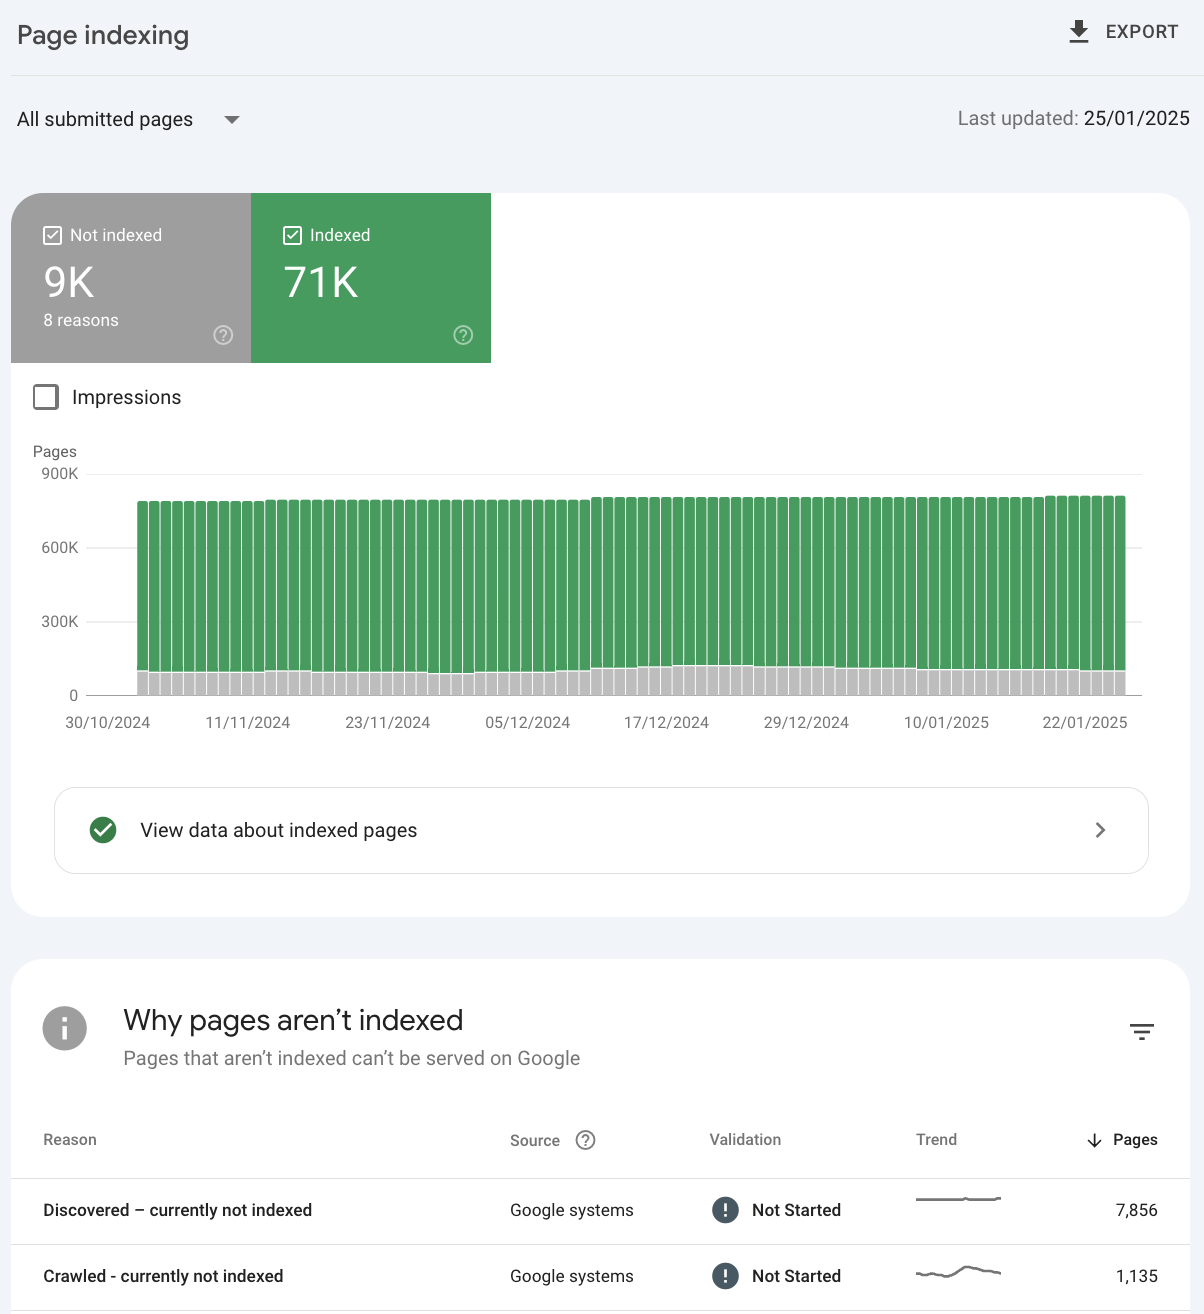1204x1314 pixels.
Task: Click trend sparkline for Crawled row
Action: [x=958, y=1272]
